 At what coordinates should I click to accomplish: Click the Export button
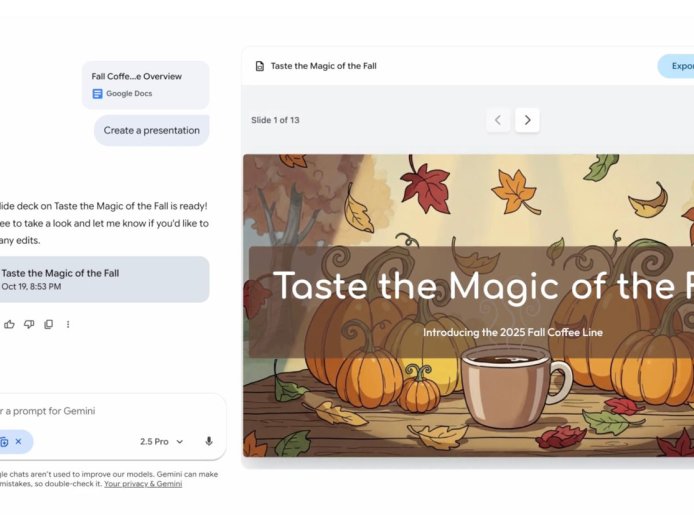tap(678, 66)
